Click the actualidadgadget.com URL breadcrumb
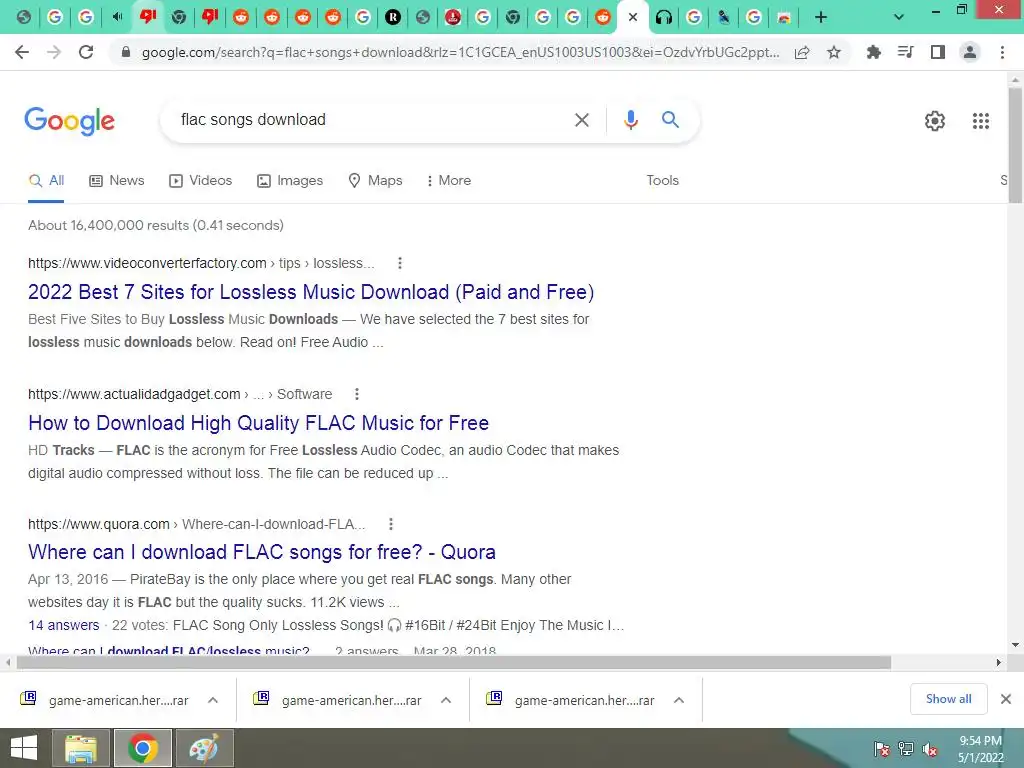Screen dimensions: 1024x768 [x=180, y=394]
